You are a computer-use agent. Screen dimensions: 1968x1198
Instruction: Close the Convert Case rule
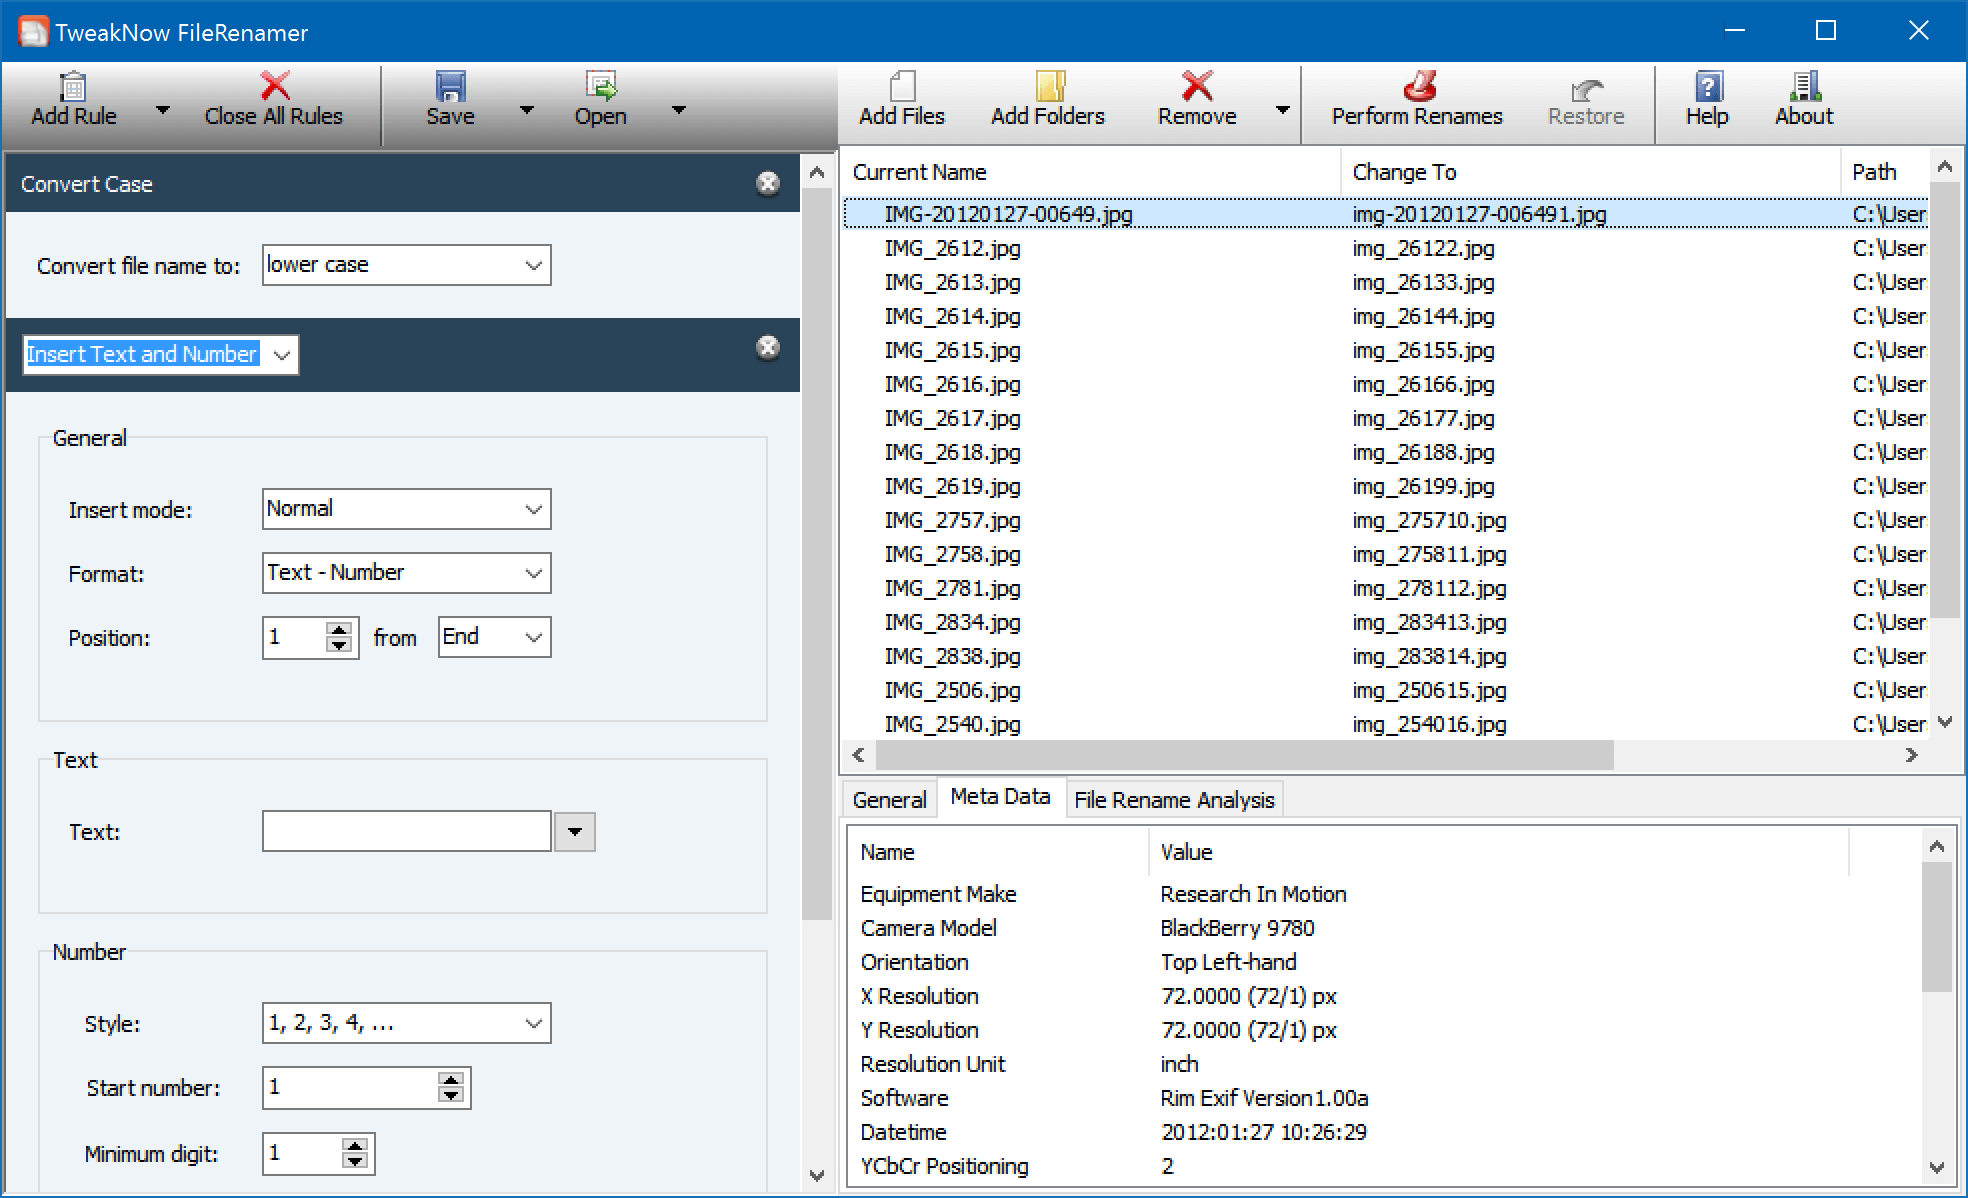[x=768, y=183]
